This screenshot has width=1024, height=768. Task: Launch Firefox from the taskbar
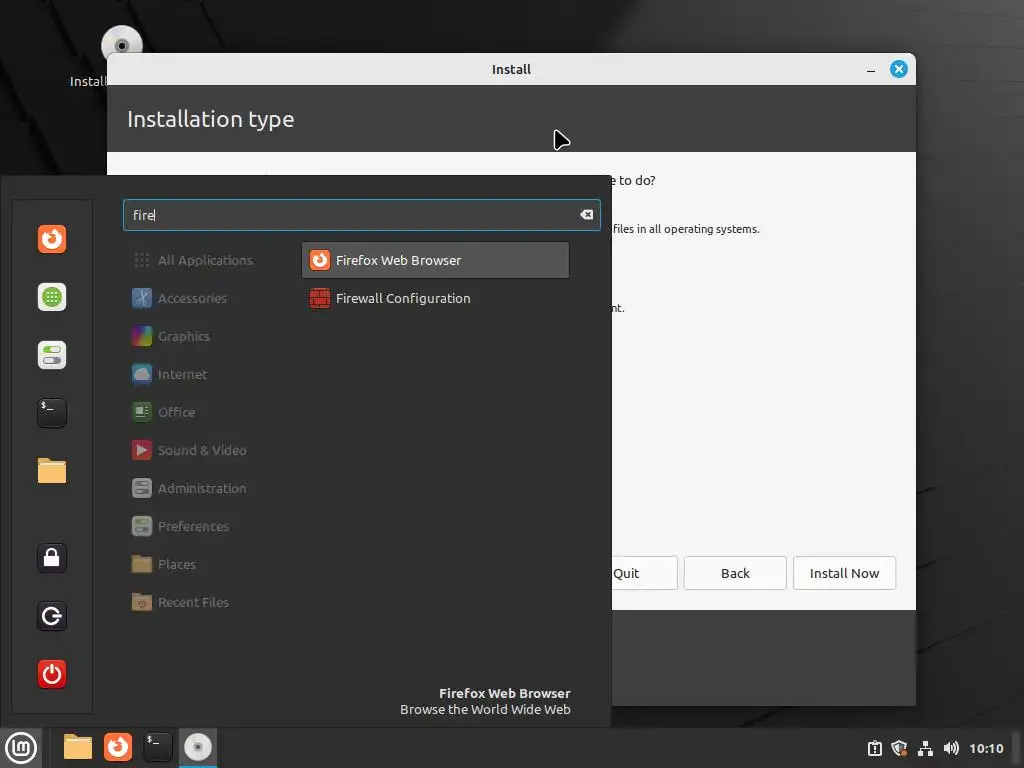point(118,747)
